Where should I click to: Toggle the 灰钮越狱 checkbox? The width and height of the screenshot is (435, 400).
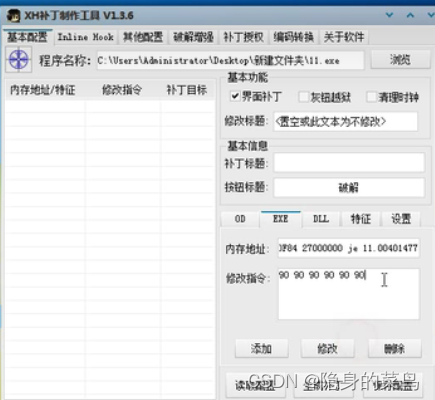click(x=304, y=97)
